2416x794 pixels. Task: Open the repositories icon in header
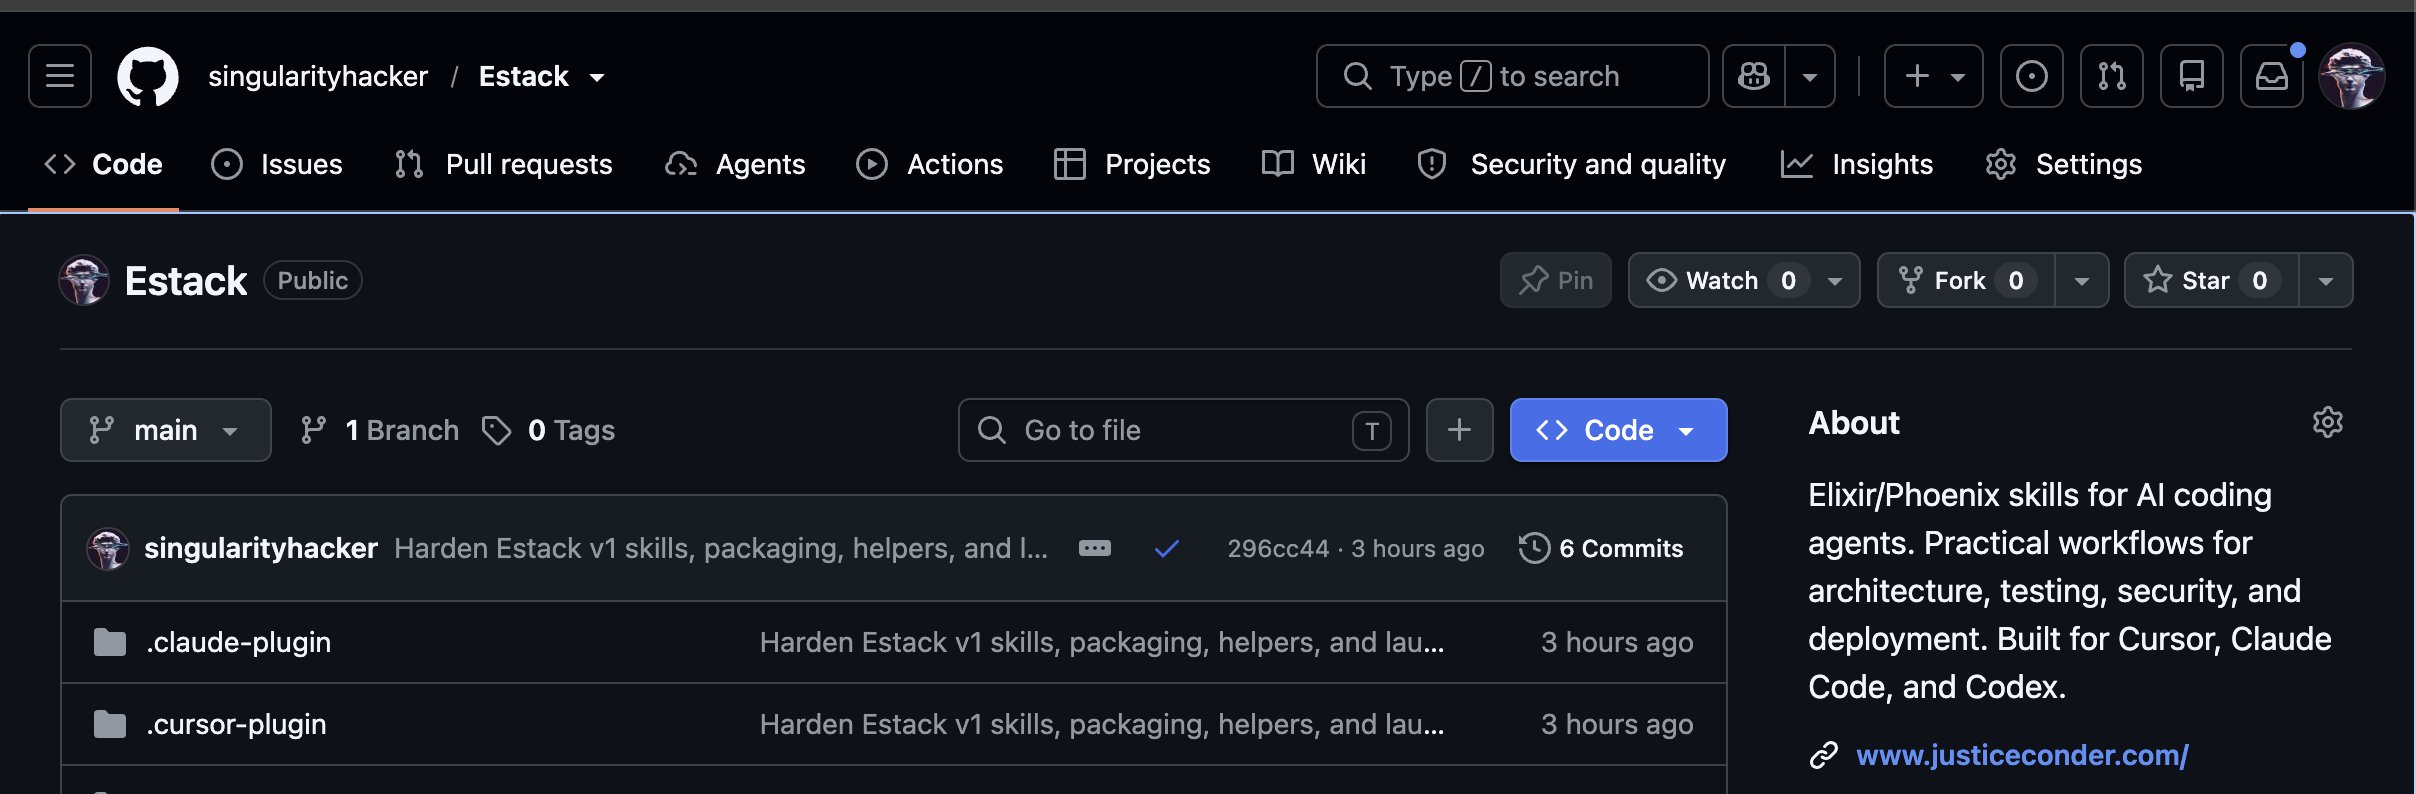tap(2192, 76)
